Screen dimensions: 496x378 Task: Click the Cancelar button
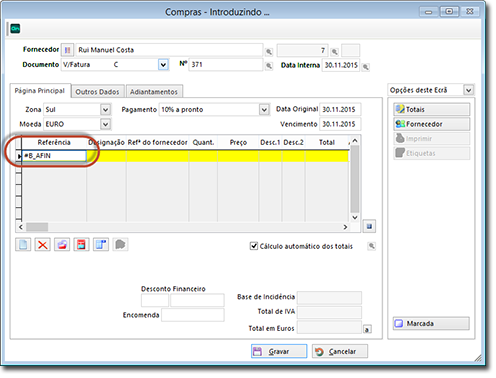(x=340, y=351)
